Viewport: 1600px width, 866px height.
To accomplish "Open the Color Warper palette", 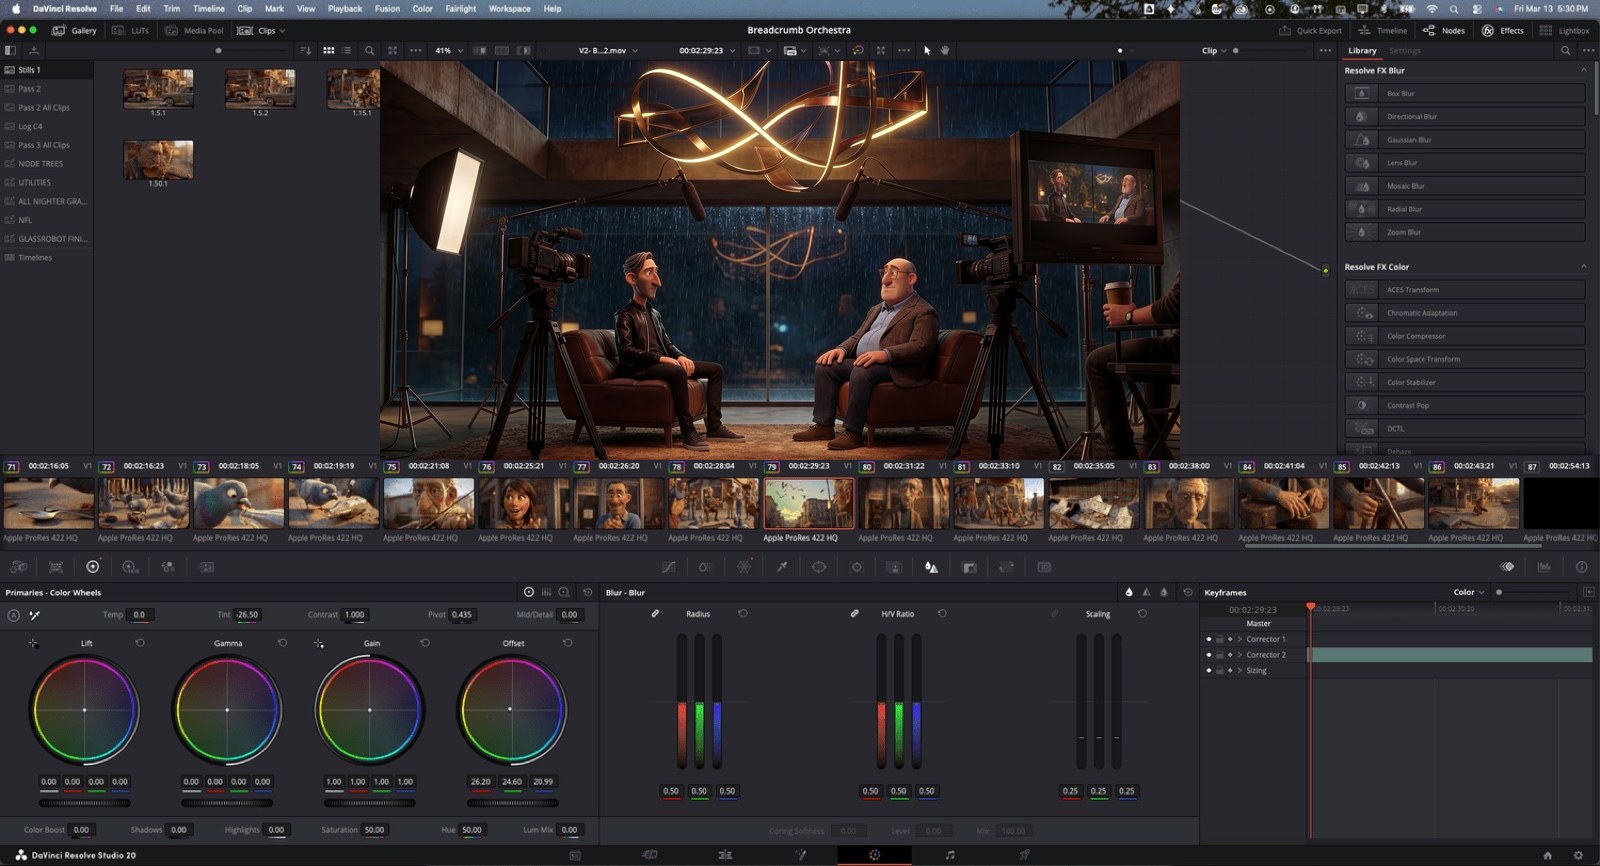I will click(705, 567).
